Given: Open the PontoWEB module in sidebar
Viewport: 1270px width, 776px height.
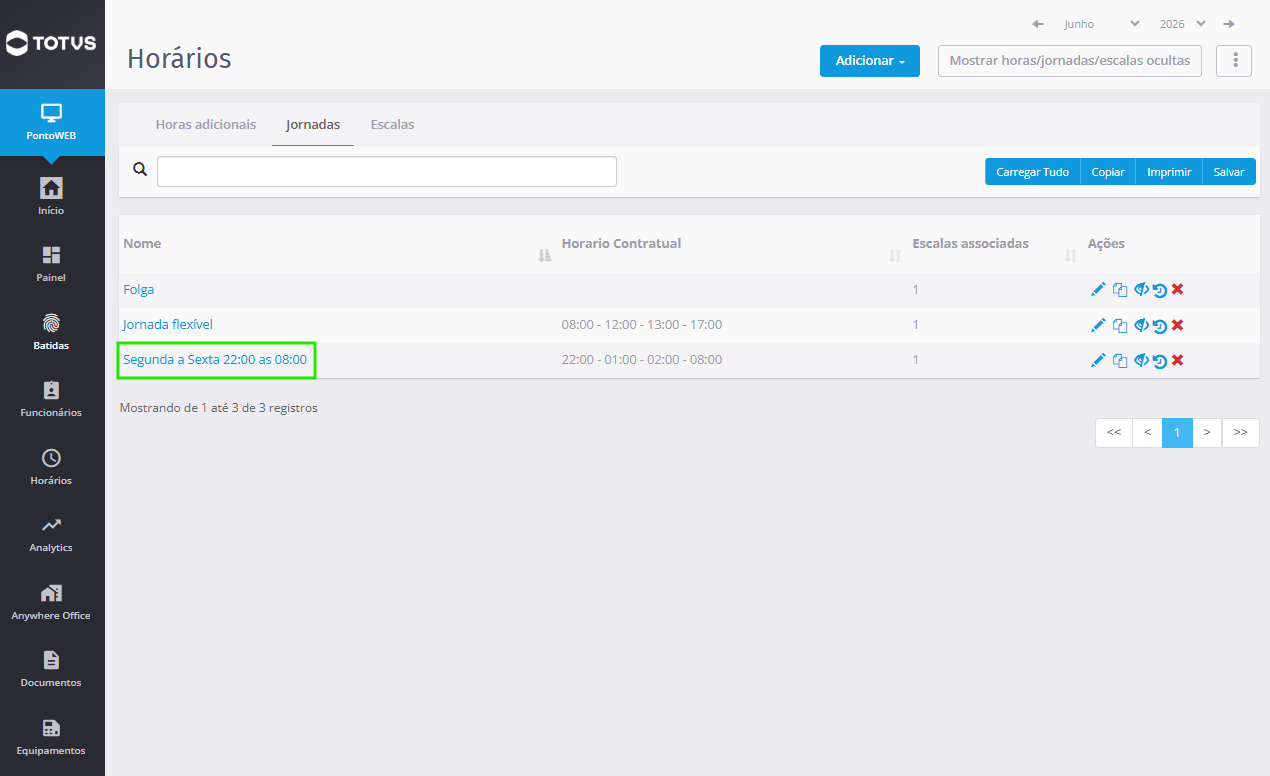Looking at the screenshot, I should coord(52,122).
